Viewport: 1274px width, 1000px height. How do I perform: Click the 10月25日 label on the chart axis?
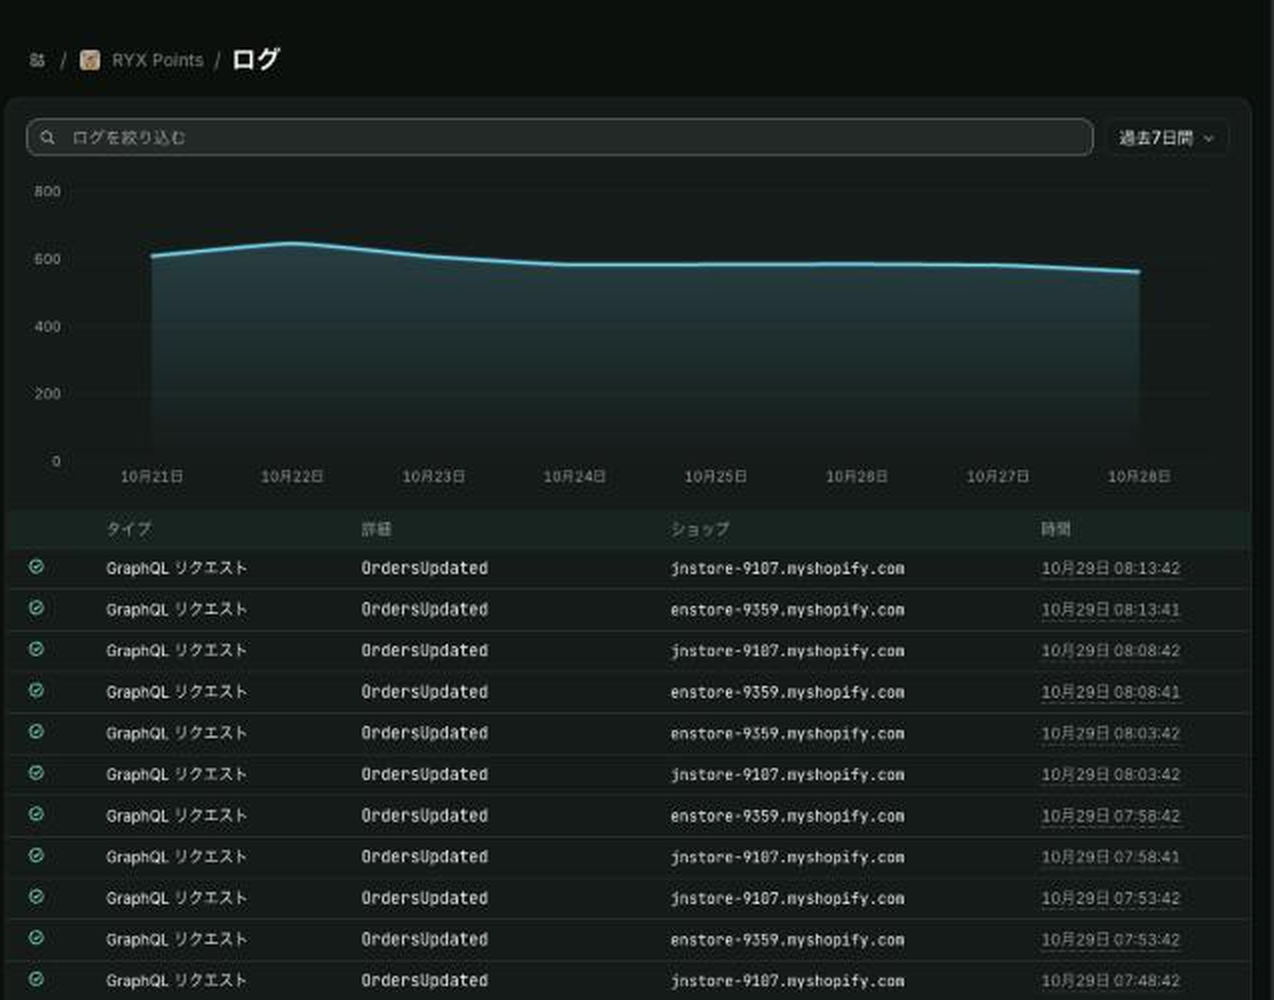tap(715, 477)
